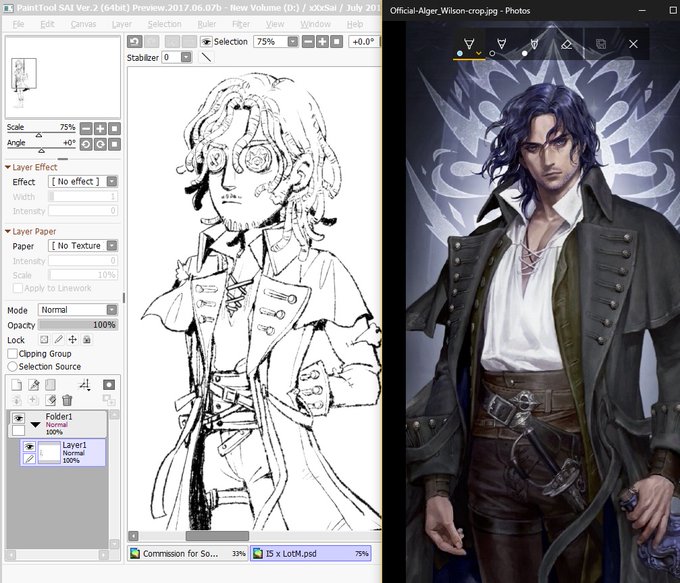Open the Layer menu
Image resolution: width=680 pixels, height=583 pixels.
(122, 24)
